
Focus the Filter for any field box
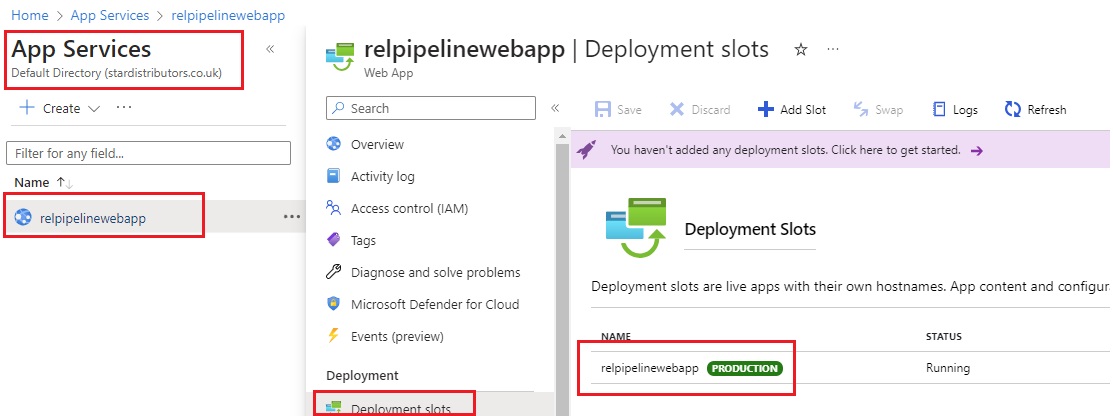tap(148, 153)
